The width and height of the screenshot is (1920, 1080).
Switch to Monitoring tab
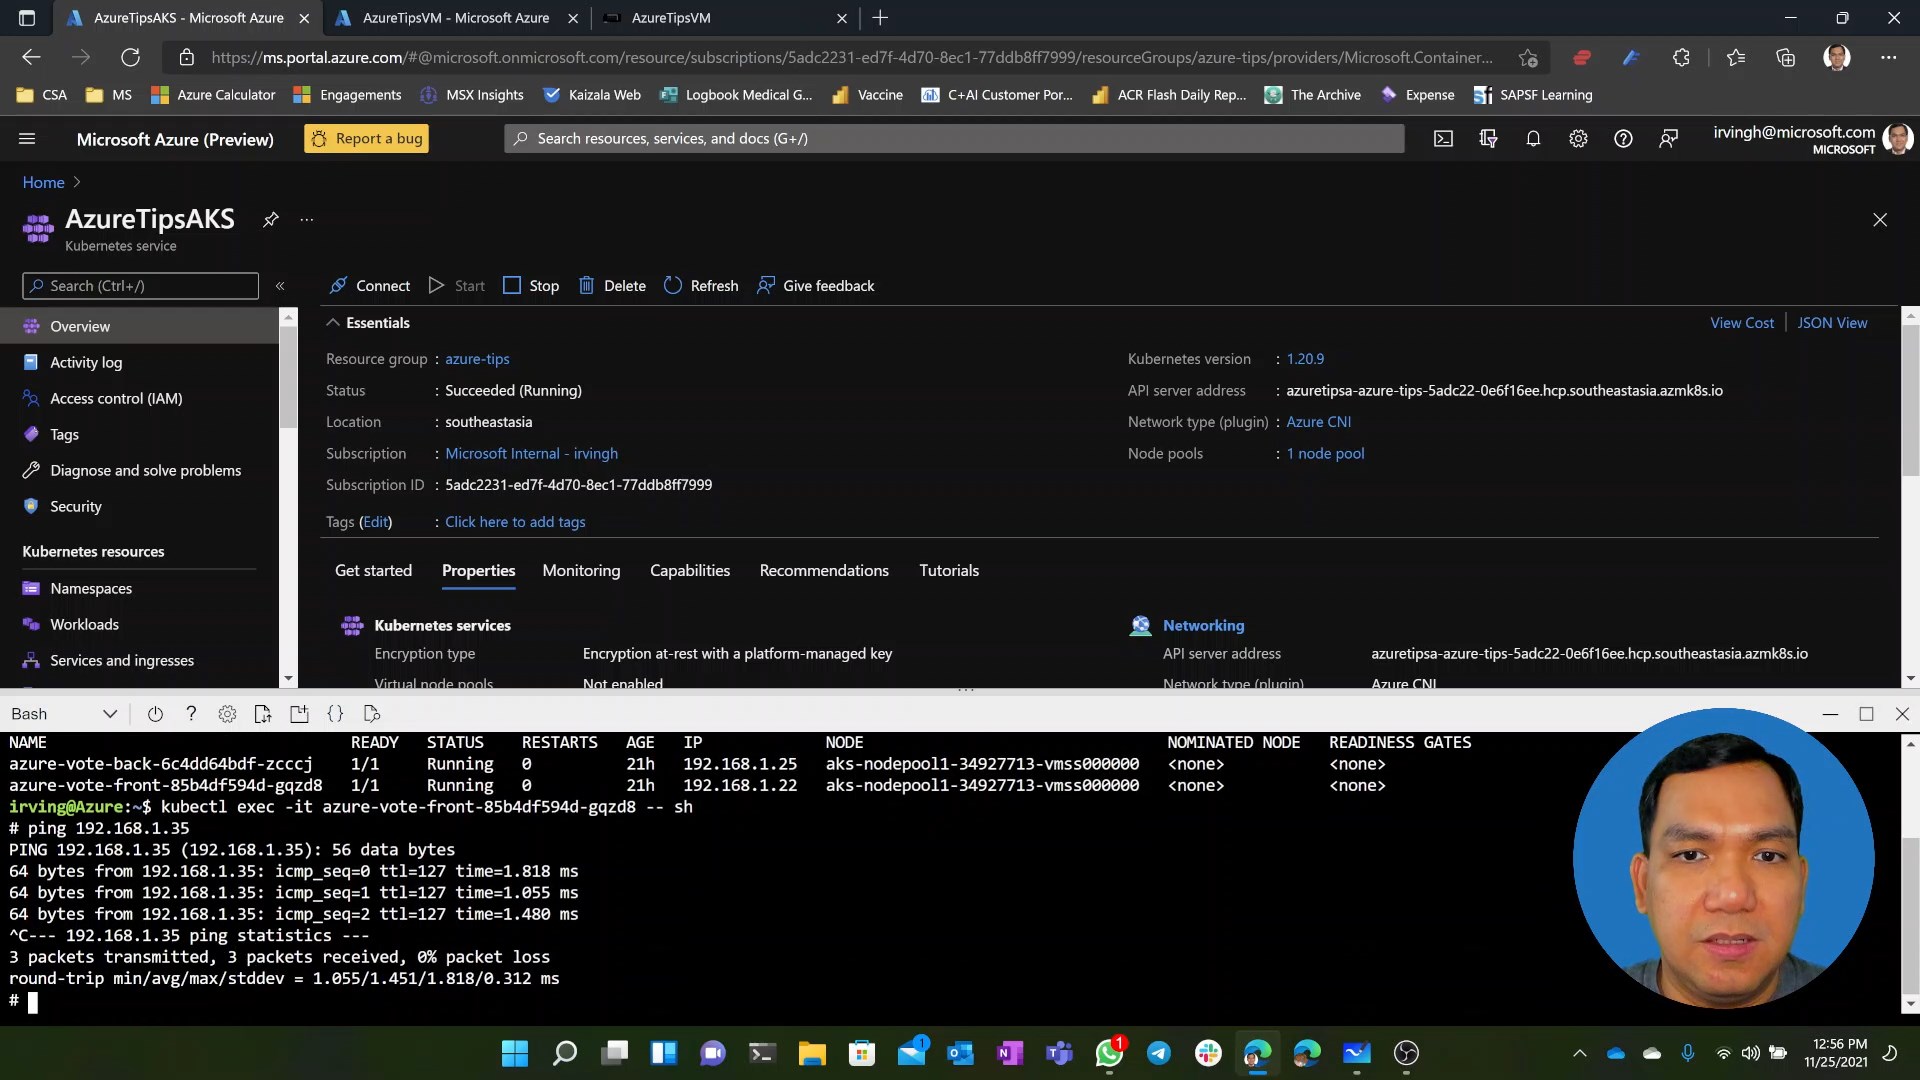pos(581,571)
